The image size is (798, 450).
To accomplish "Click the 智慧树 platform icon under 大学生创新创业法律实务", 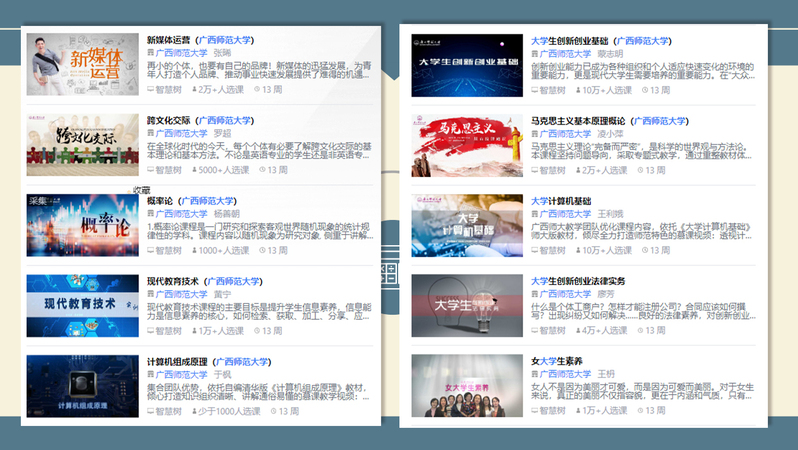I will [535, 330].
